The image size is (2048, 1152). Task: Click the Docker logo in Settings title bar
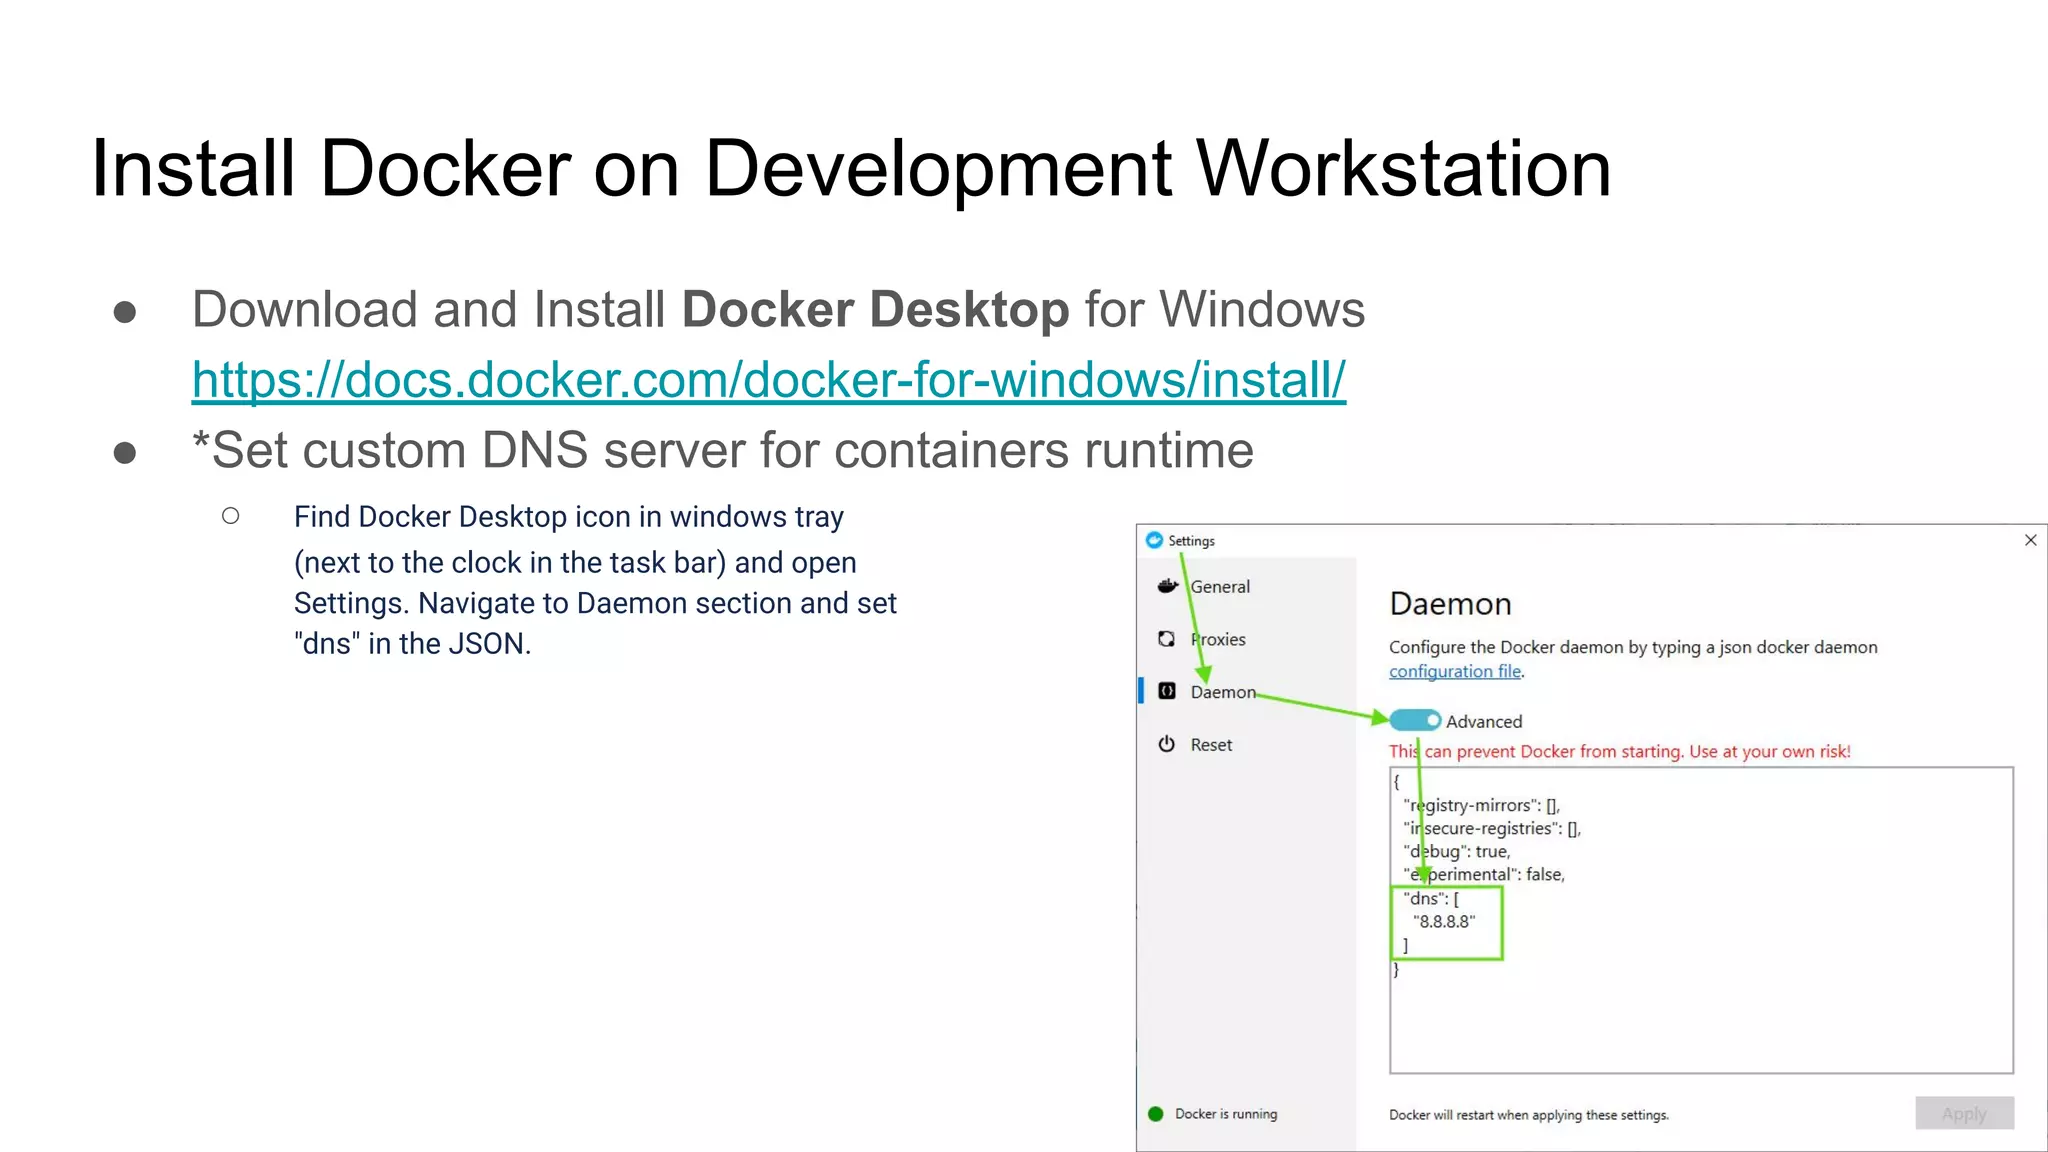(x=1154, y=540)
